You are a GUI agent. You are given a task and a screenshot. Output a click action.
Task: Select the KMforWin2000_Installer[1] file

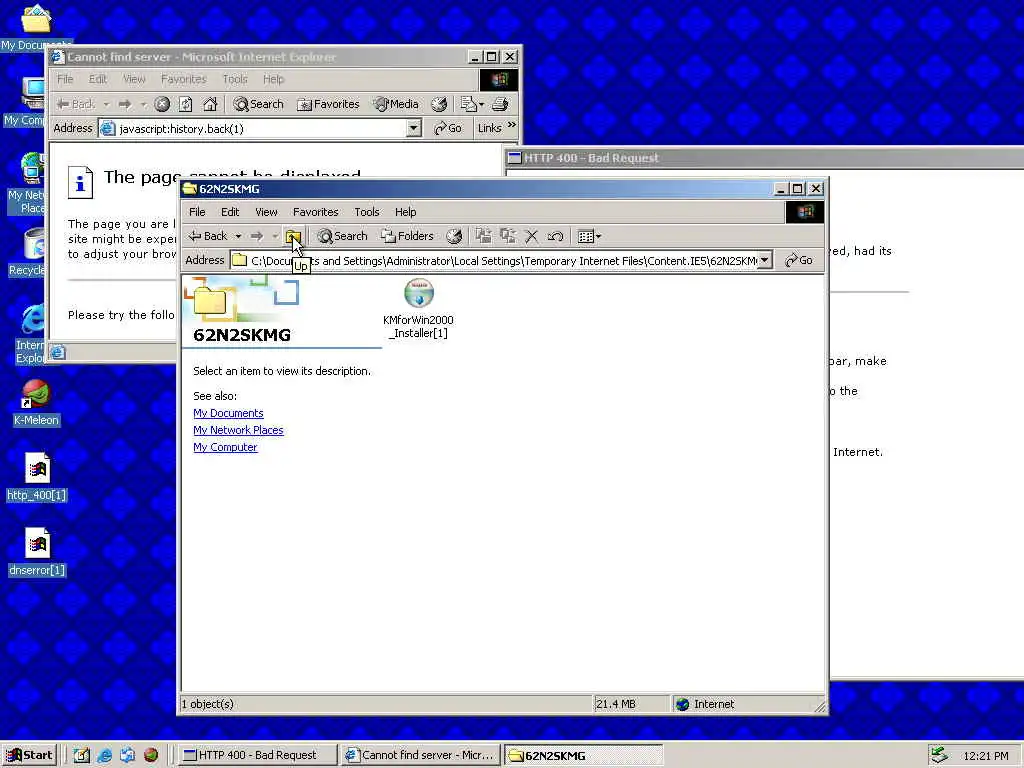[419, 309]
